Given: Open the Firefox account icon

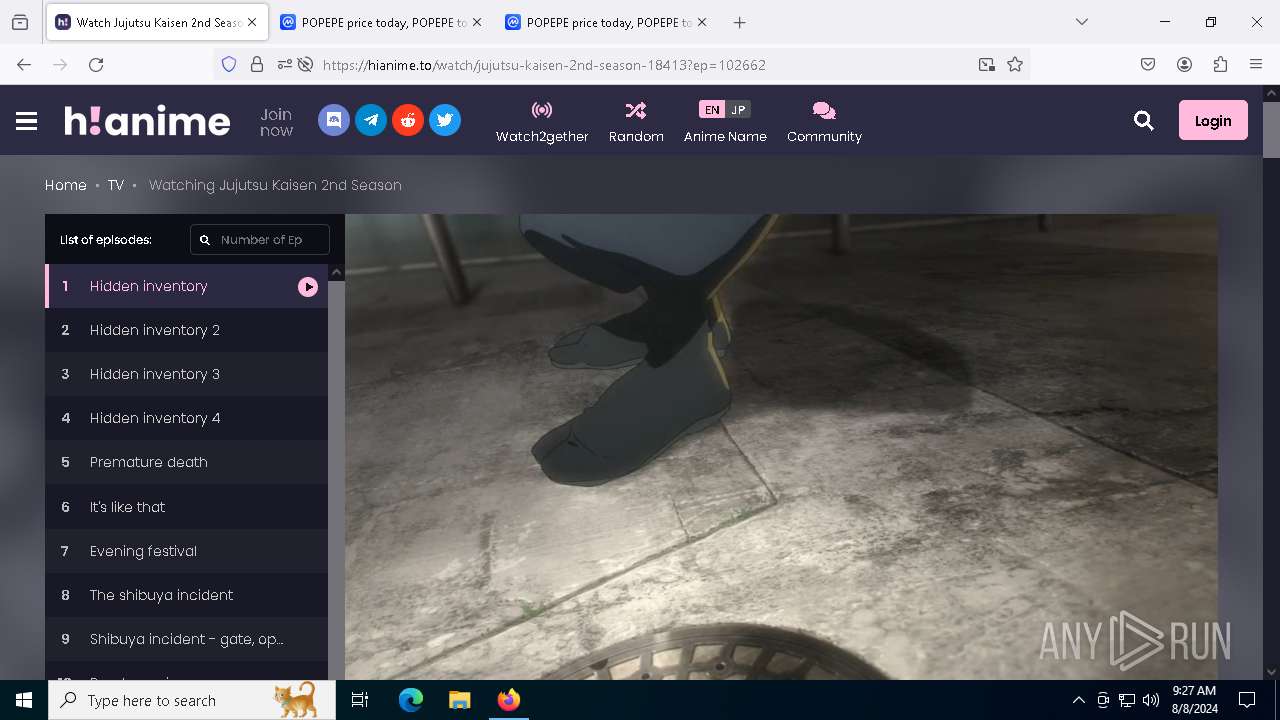Looking at the screenshot, I should point(1184,65).
